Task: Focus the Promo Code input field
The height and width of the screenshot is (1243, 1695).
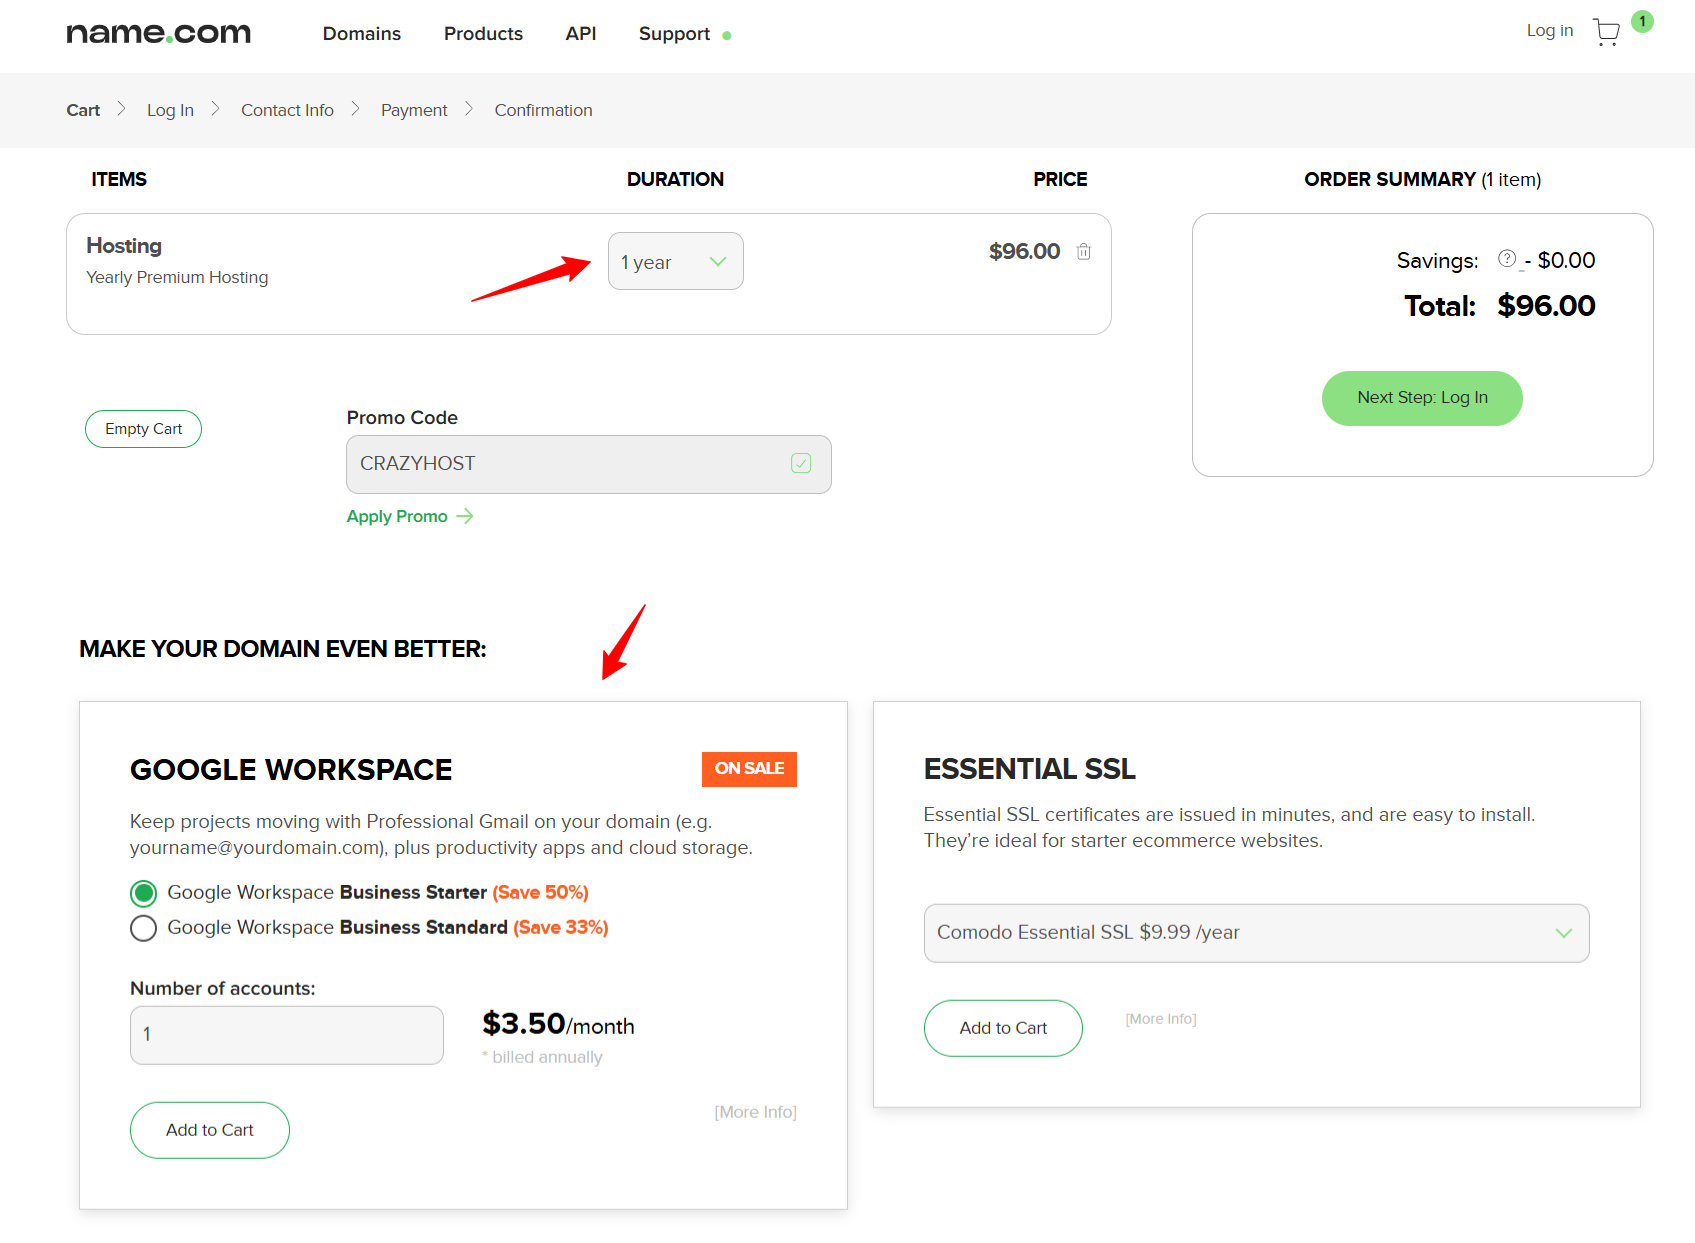Action: [x=589, y=464]
